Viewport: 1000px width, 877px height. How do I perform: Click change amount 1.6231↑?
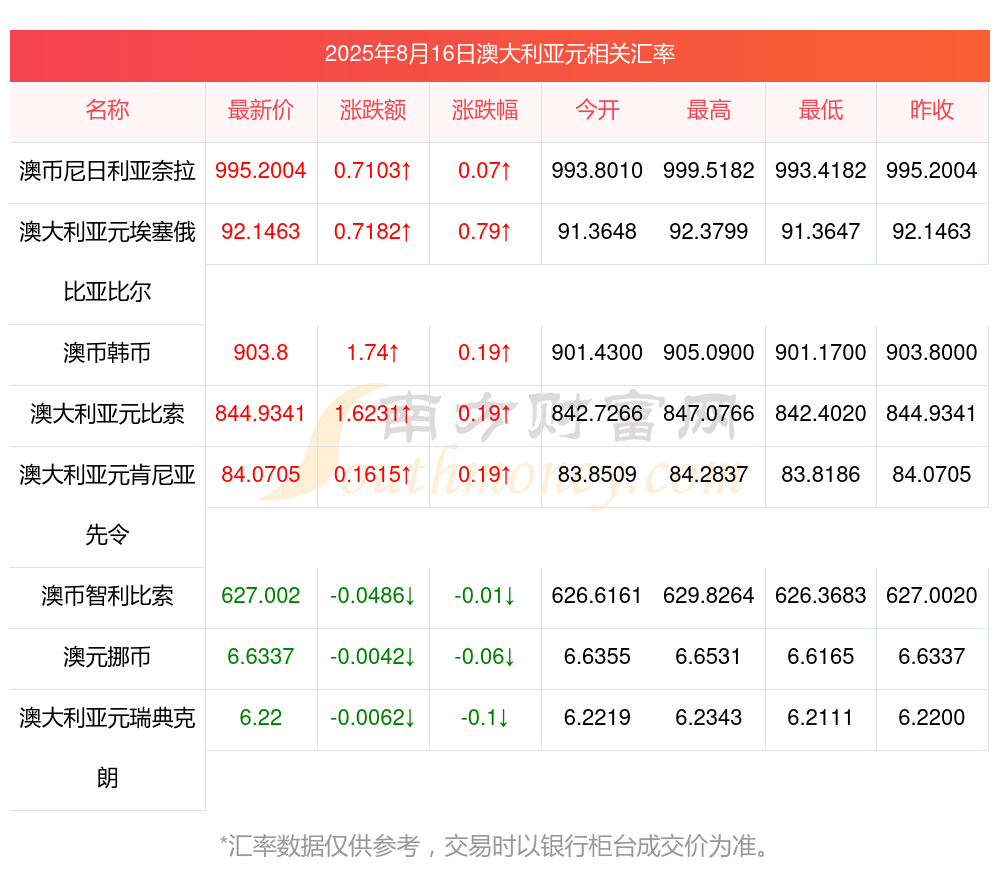tap(373, 413)
